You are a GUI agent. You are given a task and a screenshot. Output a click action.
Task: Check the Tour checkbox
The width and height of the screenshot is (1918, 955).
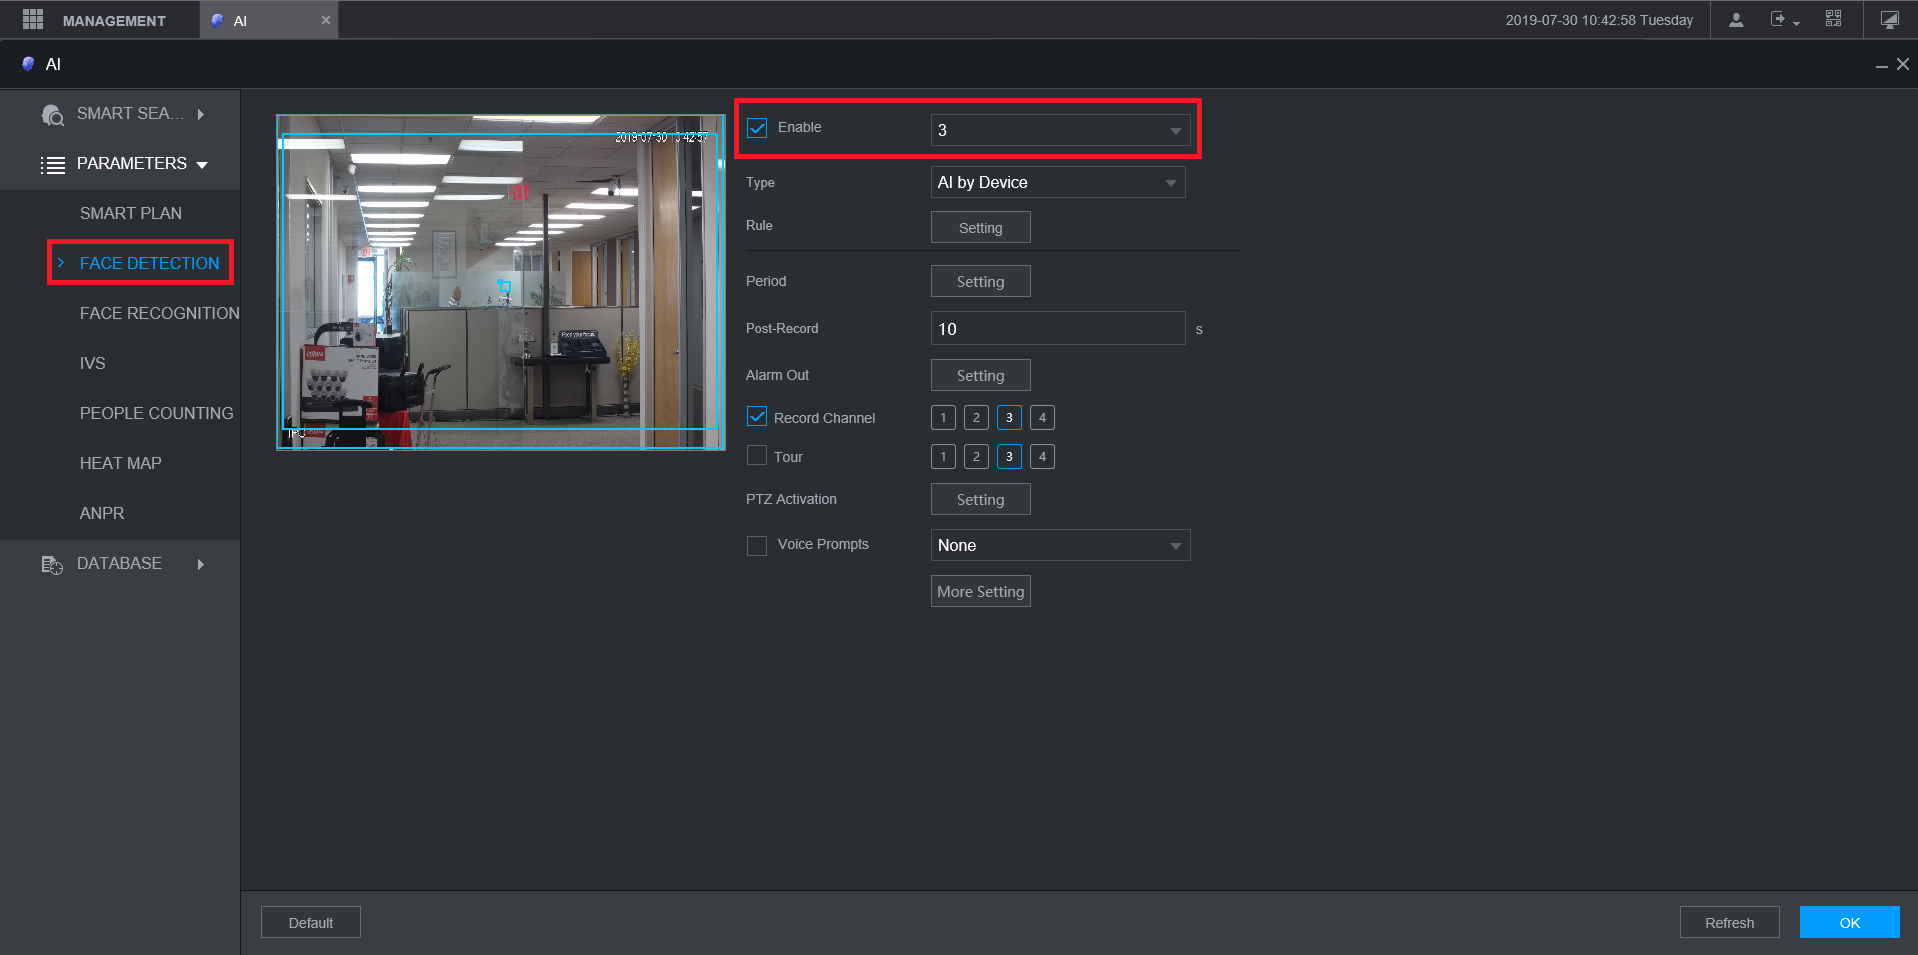pyautogui.click(x=757, y=456)
